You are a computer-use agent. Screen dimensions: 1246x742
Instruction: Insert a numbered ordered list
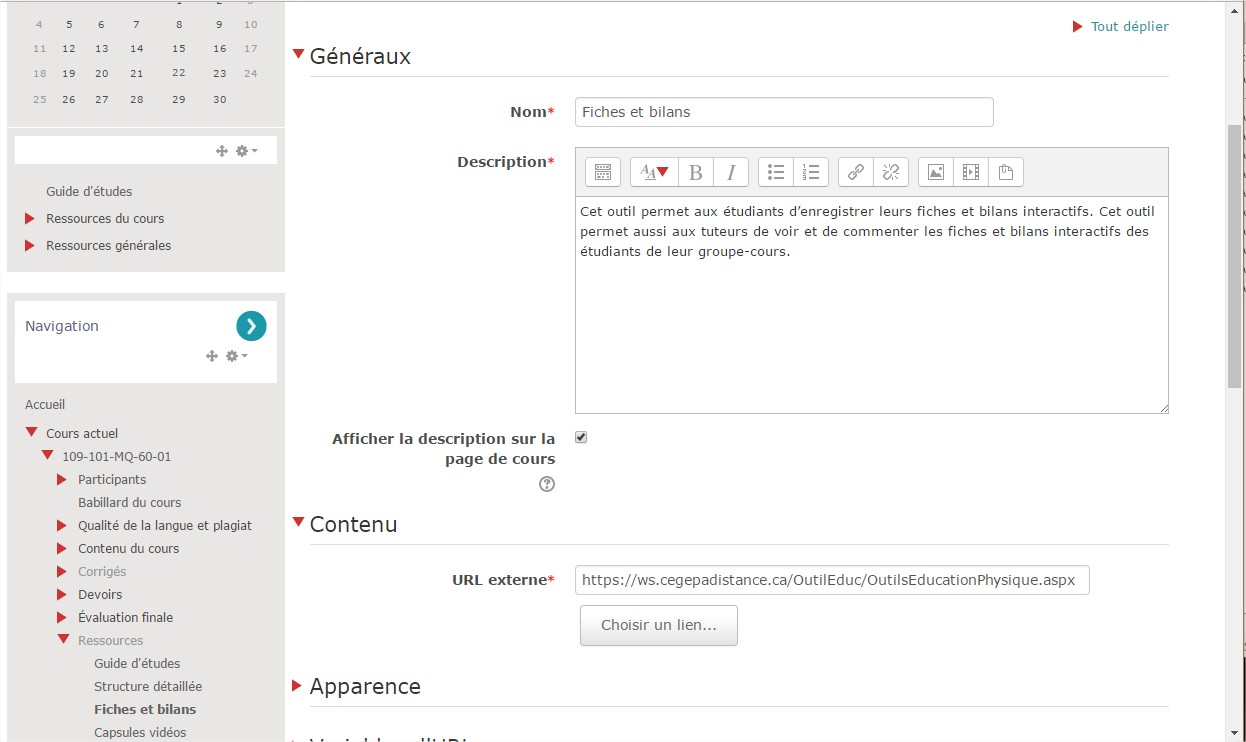pyautogui.click(x=811, y=172)
